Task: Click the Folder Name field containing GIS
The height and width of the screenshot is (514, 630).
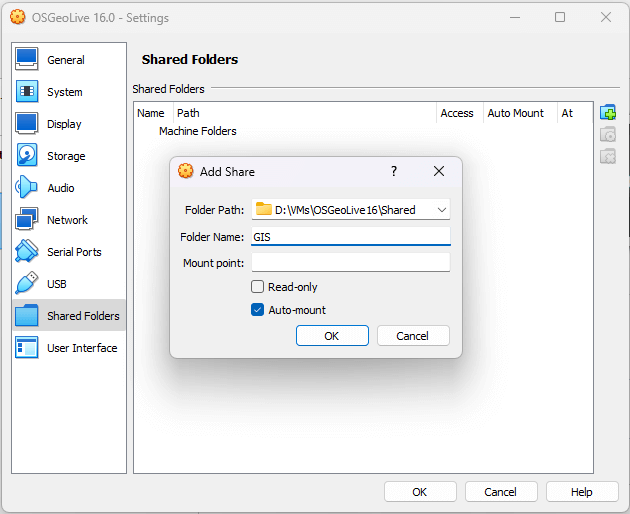Action: coord(351,236)
